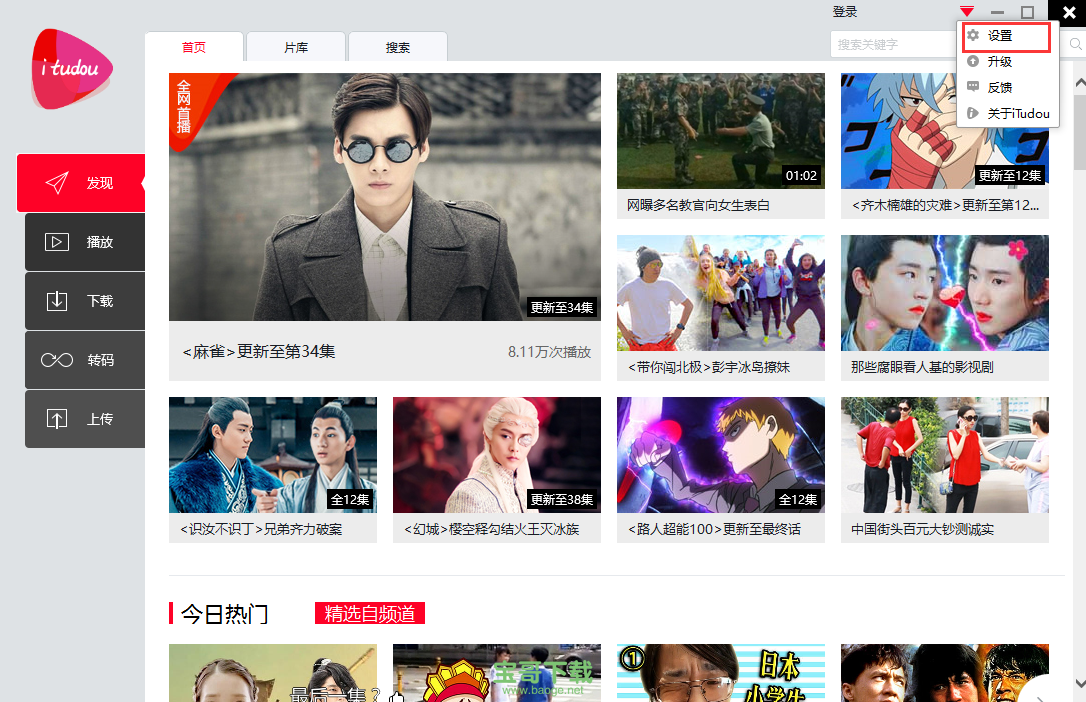Click the vertical scrollbar down arrow
This screenshot has width=1086, height=702.
[1079, 683]
